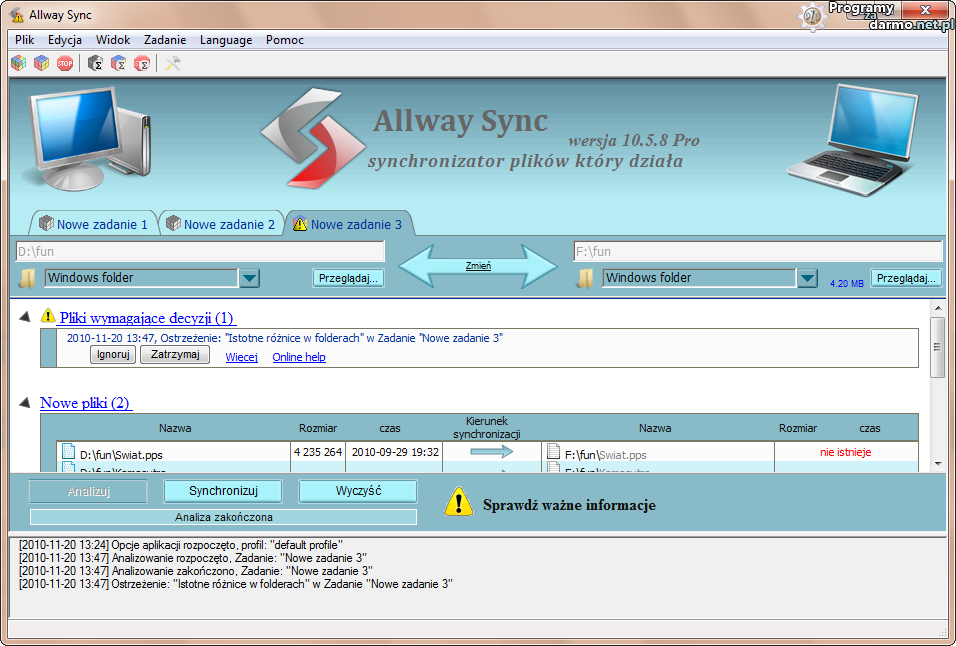Viewport: 956px width, 646px height.
Task: Click the colorful cube with sigma icon
Action: (119, 63)
